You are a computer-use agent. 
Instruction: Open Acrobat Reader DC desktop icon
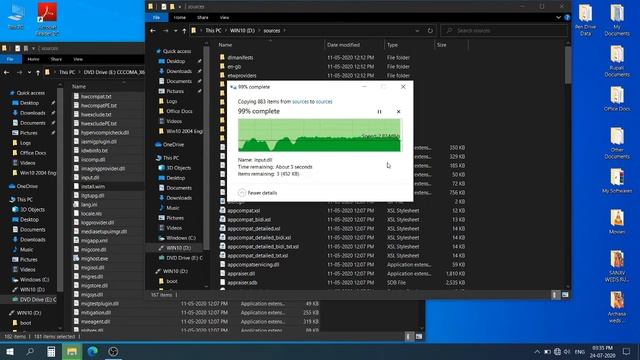(x=47, y=19)
